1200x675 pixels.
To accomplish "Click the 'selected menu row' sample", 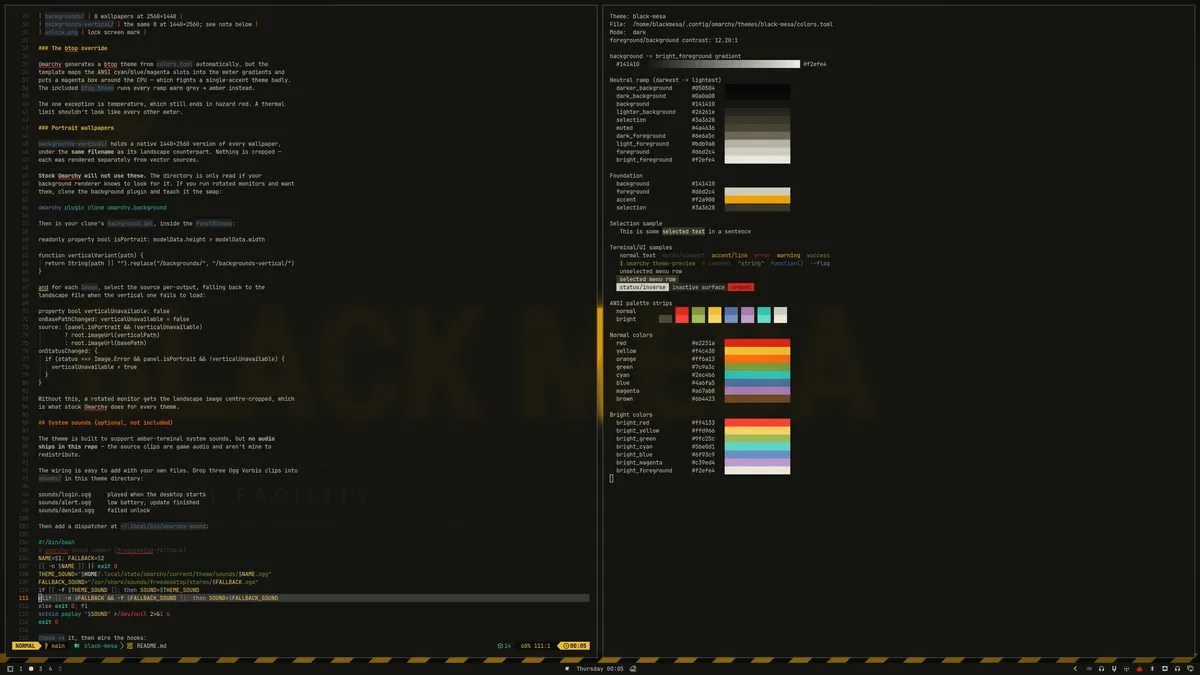I will click(648, 279).
